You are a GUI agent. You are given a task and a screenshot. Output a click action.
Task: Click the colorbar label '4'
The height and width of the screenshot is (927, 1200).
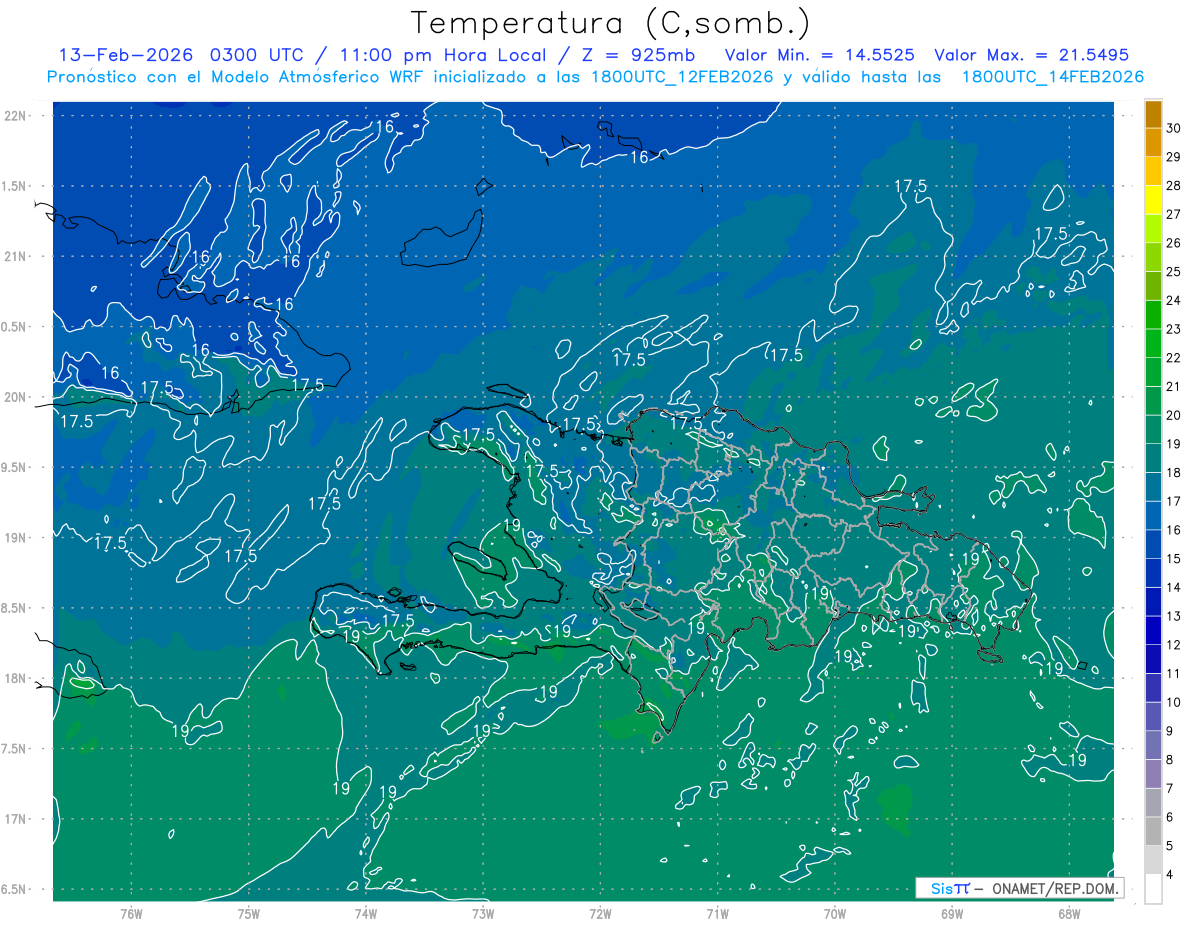[x=1170, y=876]
